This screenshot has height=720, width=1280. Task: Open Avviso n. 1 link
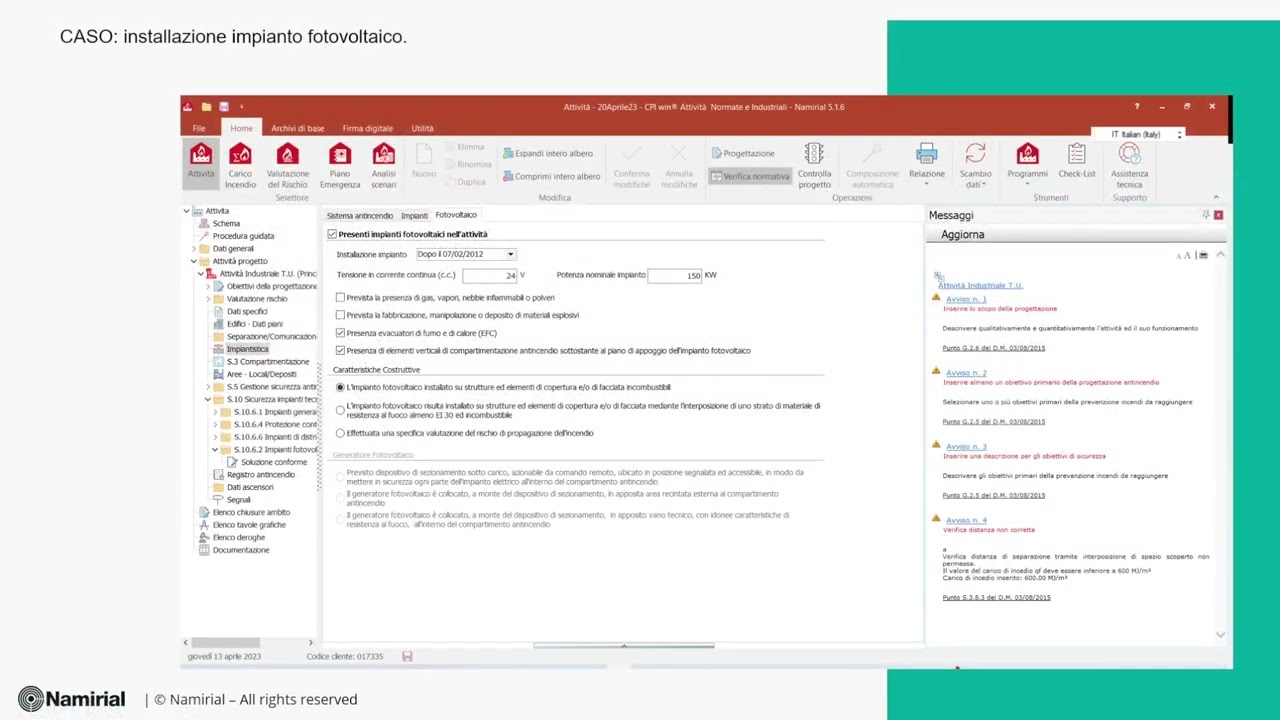[x=965, y=299]
